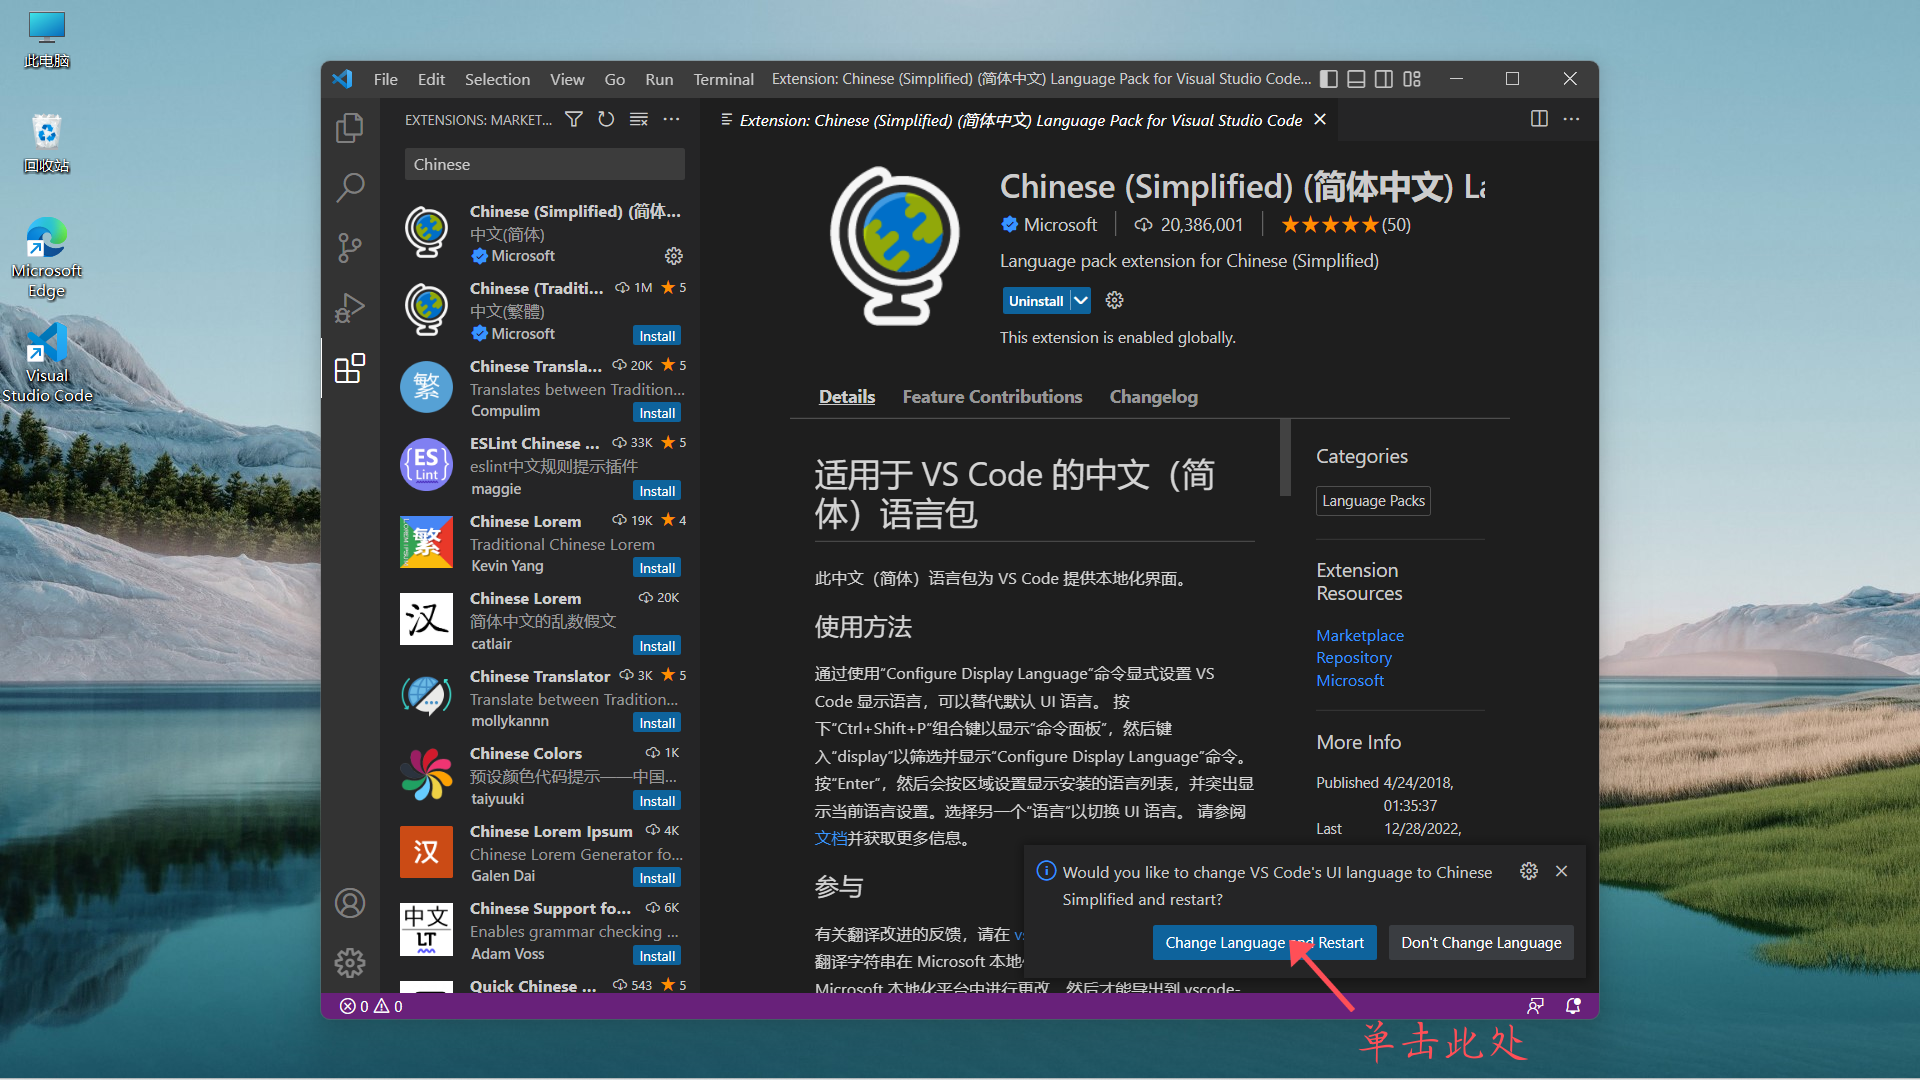The image size is (1920, 1080).
Task: Open the Explorer view in activity bar
Action: tap(349, 128)
